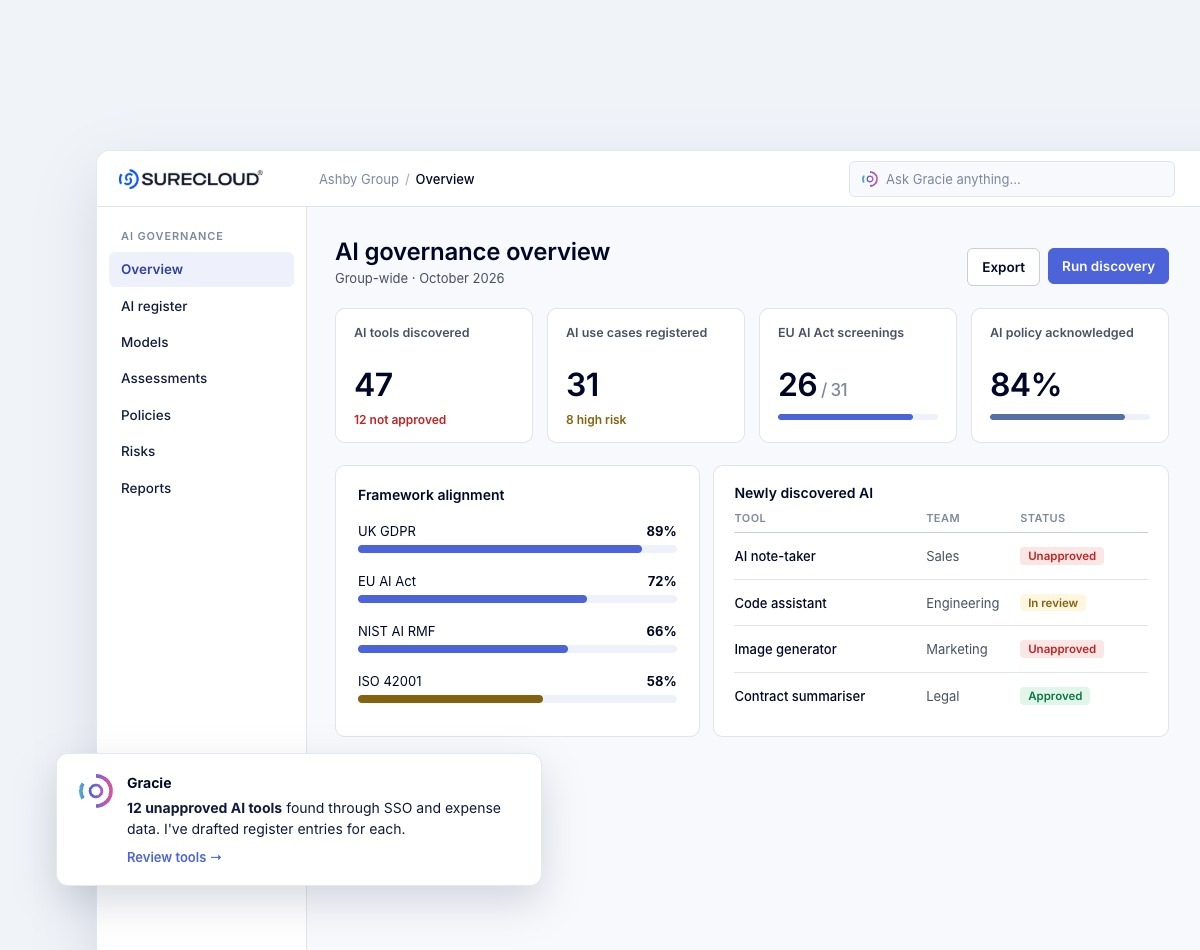The width and height of the screenshot is (1200, 950).
Task: Navigate to Policies in the sidebar
Action: click(x=201, y=415)
